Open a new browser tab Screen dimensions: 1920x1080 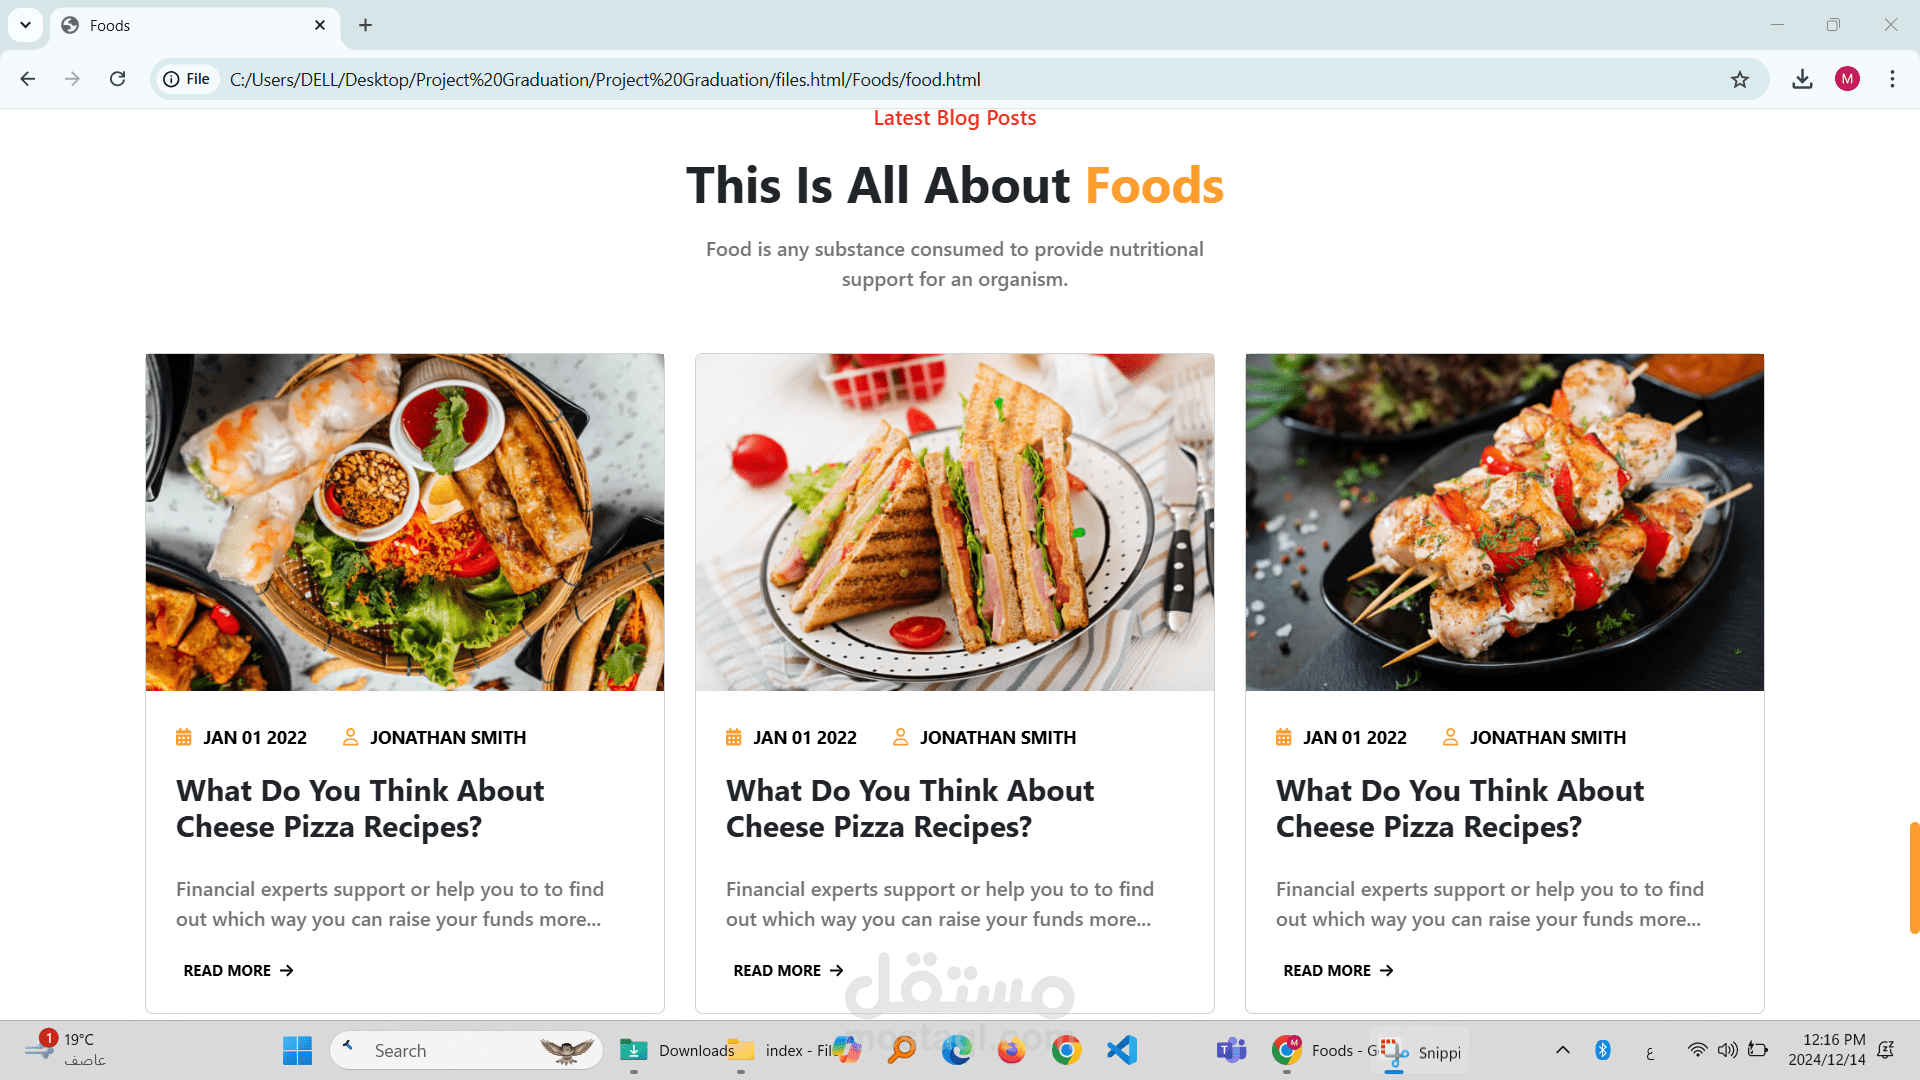(x=366, y=25)
